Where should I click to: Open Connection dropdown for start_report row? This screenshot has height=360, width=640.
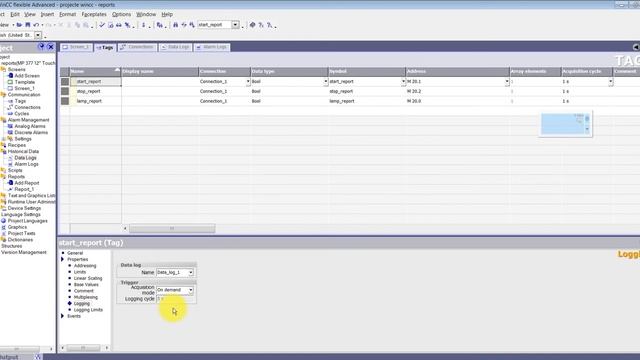(x=248, y=82)
